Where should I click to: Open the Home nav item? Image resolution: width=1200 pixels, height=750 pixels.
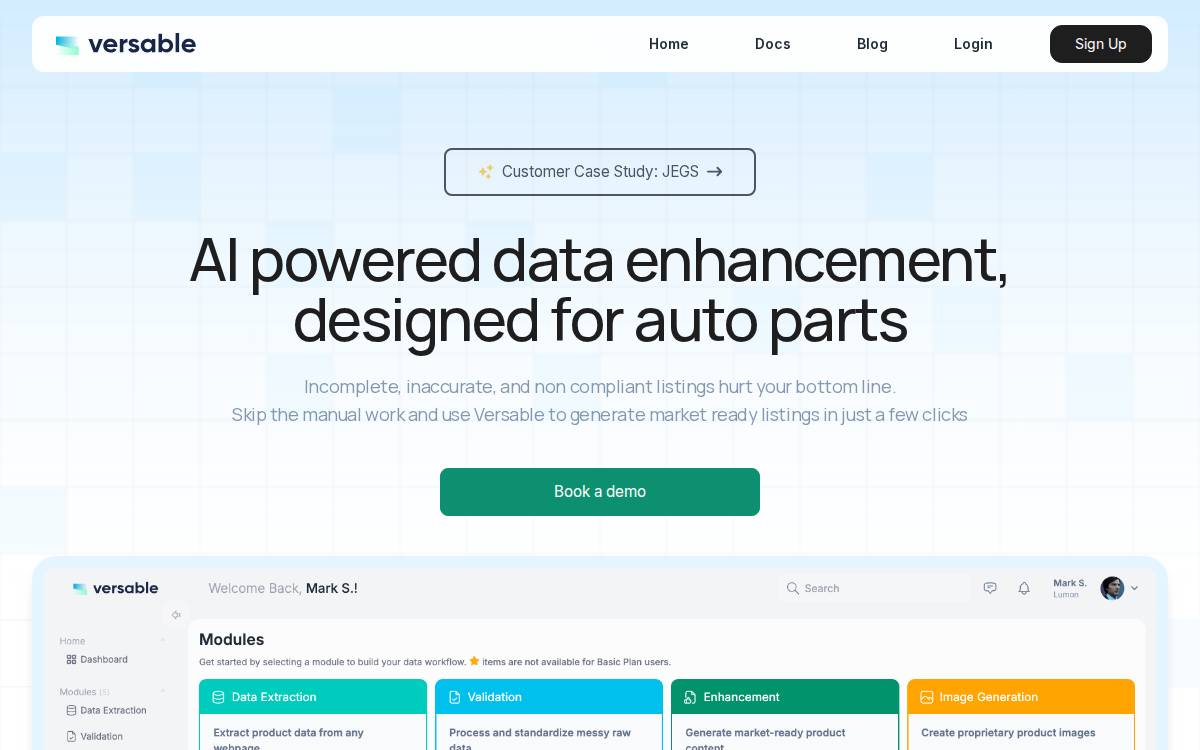[669, 44]
